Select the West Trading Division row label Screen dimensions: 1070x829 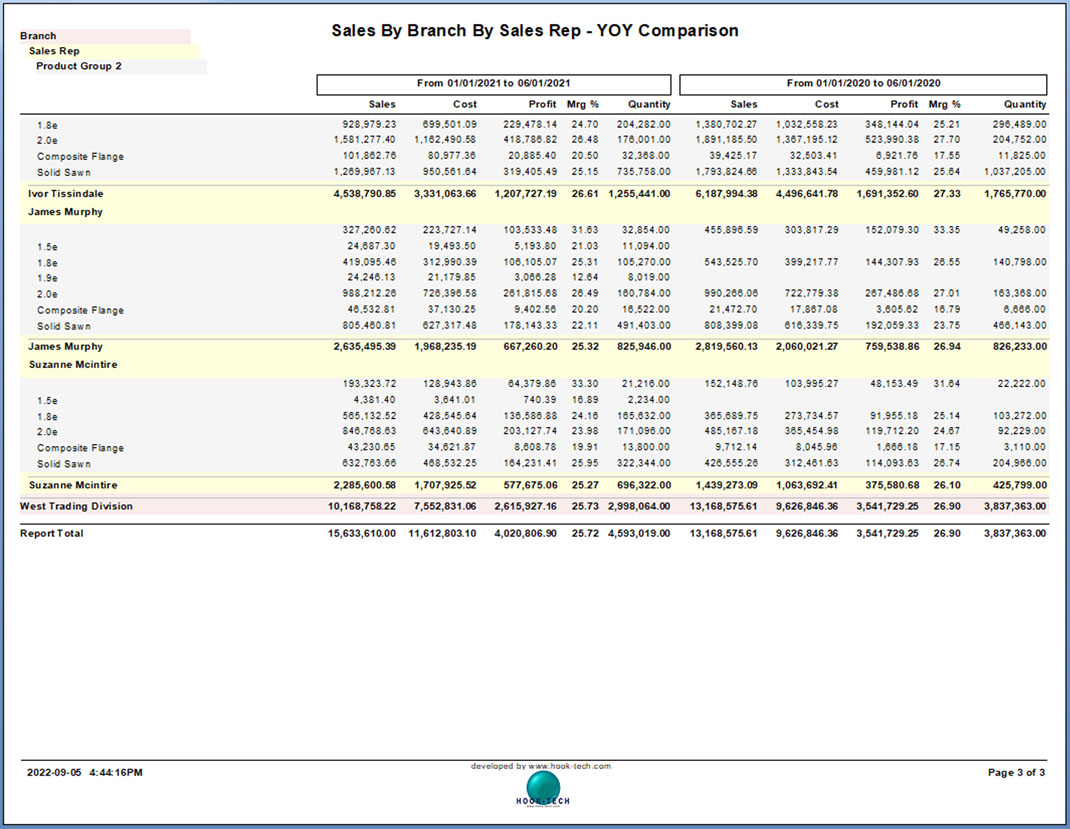76,506
